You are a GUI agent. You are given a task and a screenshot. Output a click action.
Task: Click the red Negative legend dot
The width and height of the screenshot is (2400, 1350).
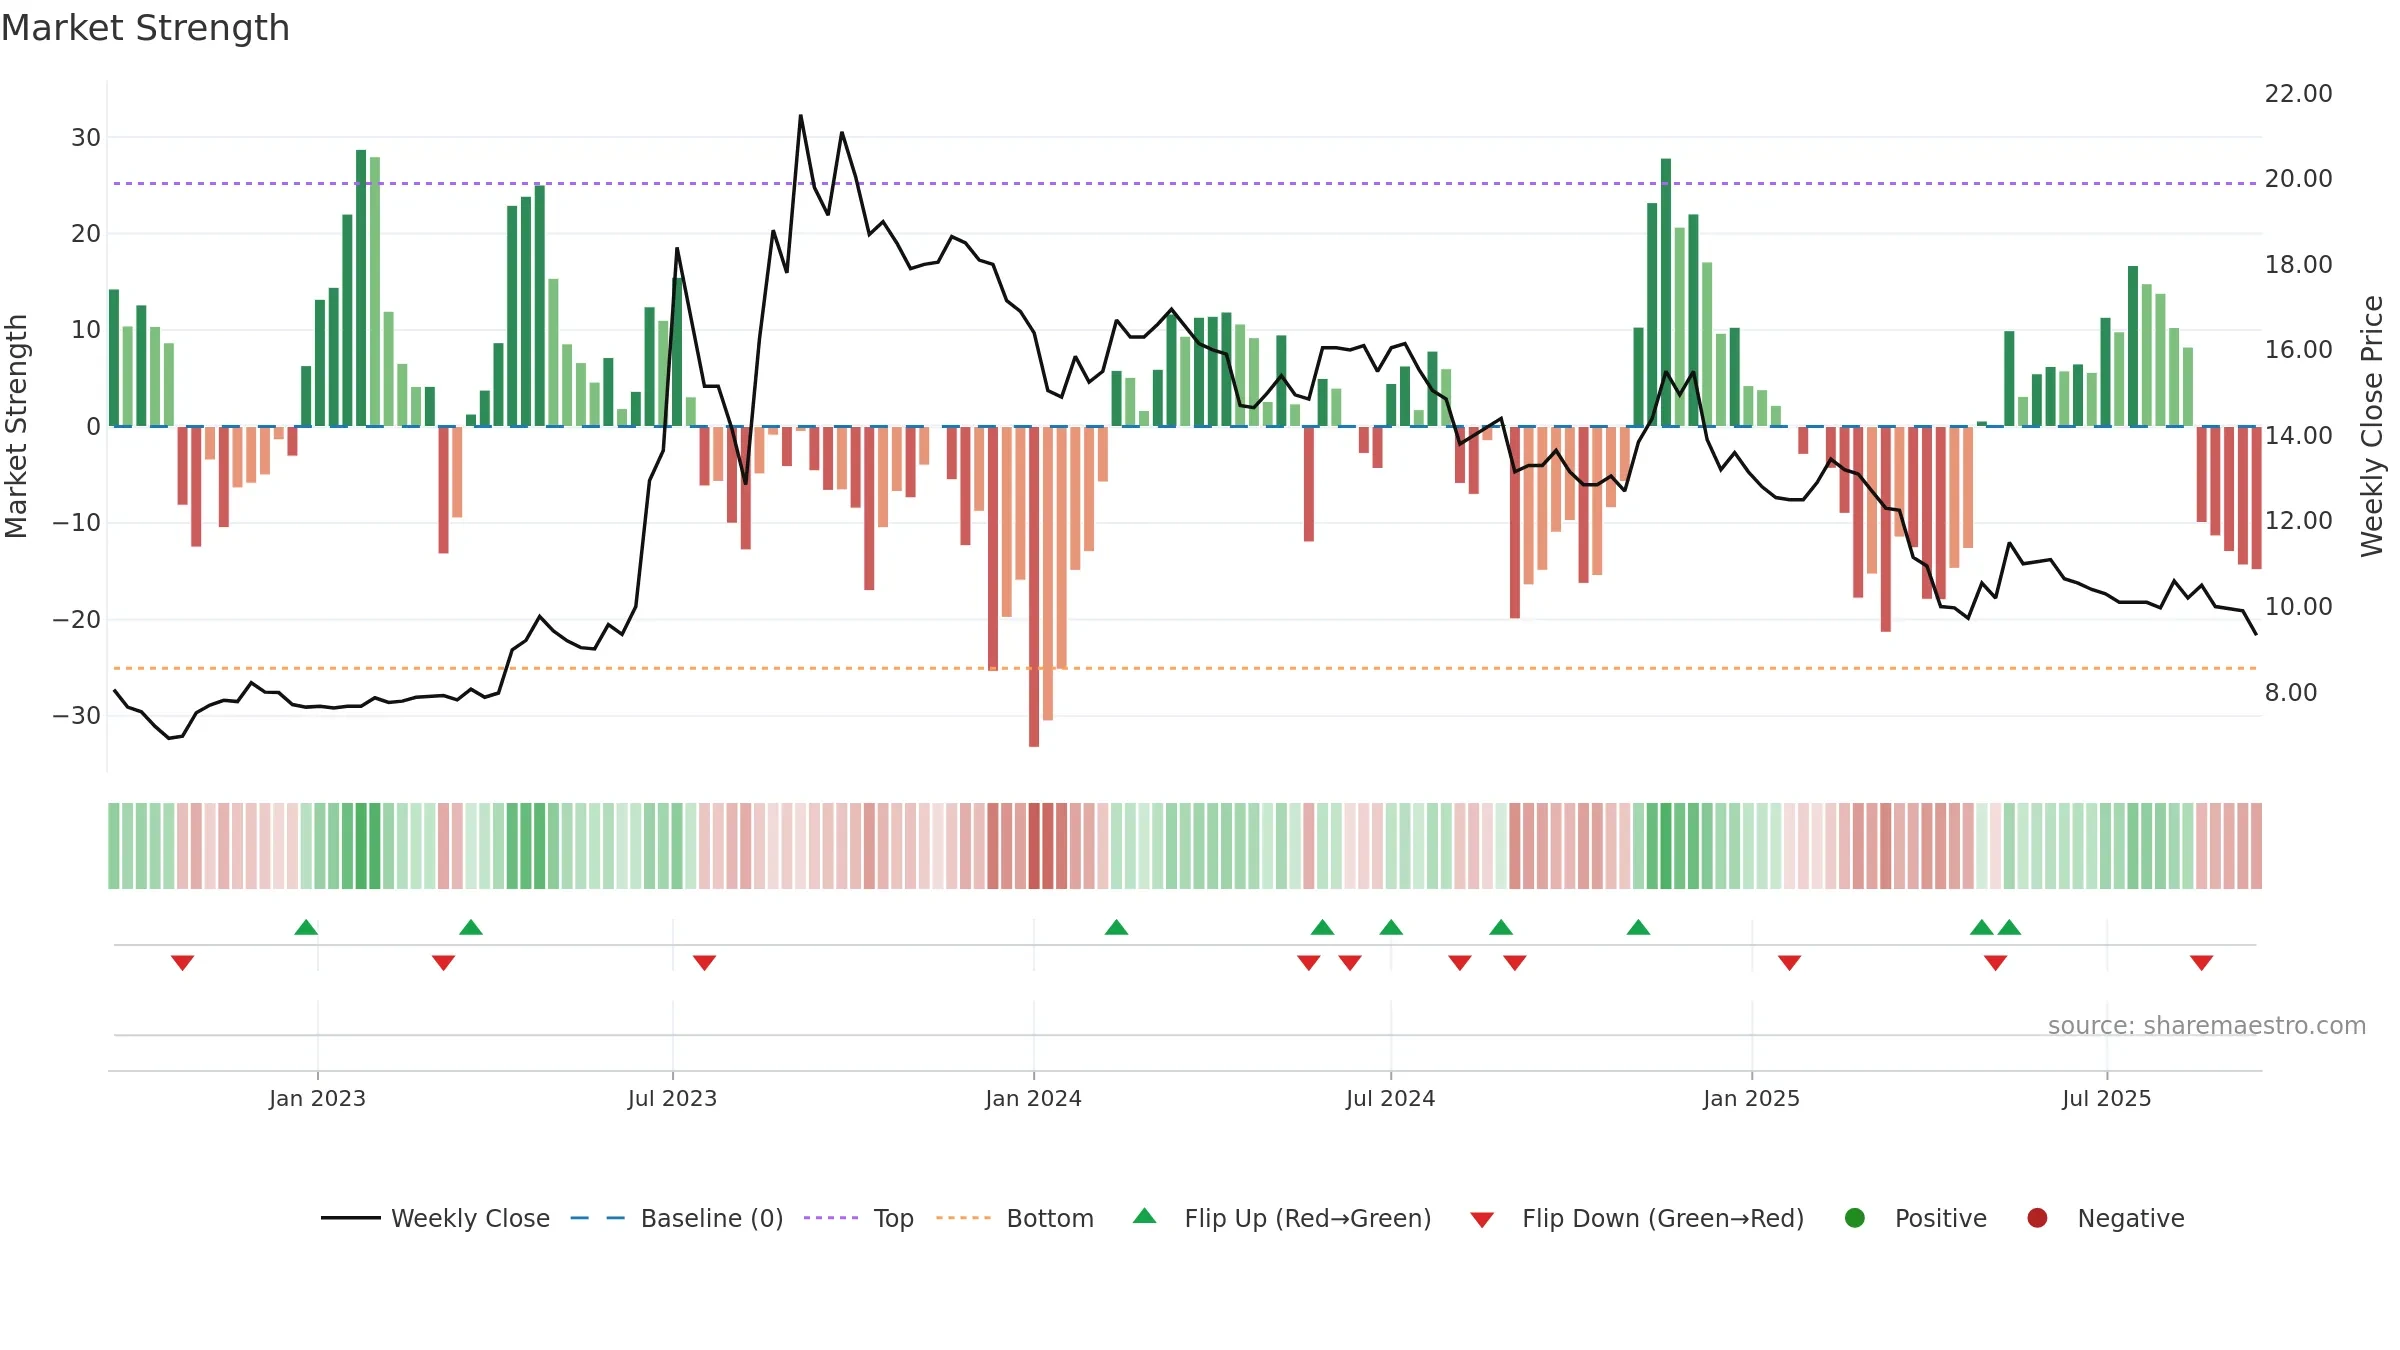(2037, 1218)
